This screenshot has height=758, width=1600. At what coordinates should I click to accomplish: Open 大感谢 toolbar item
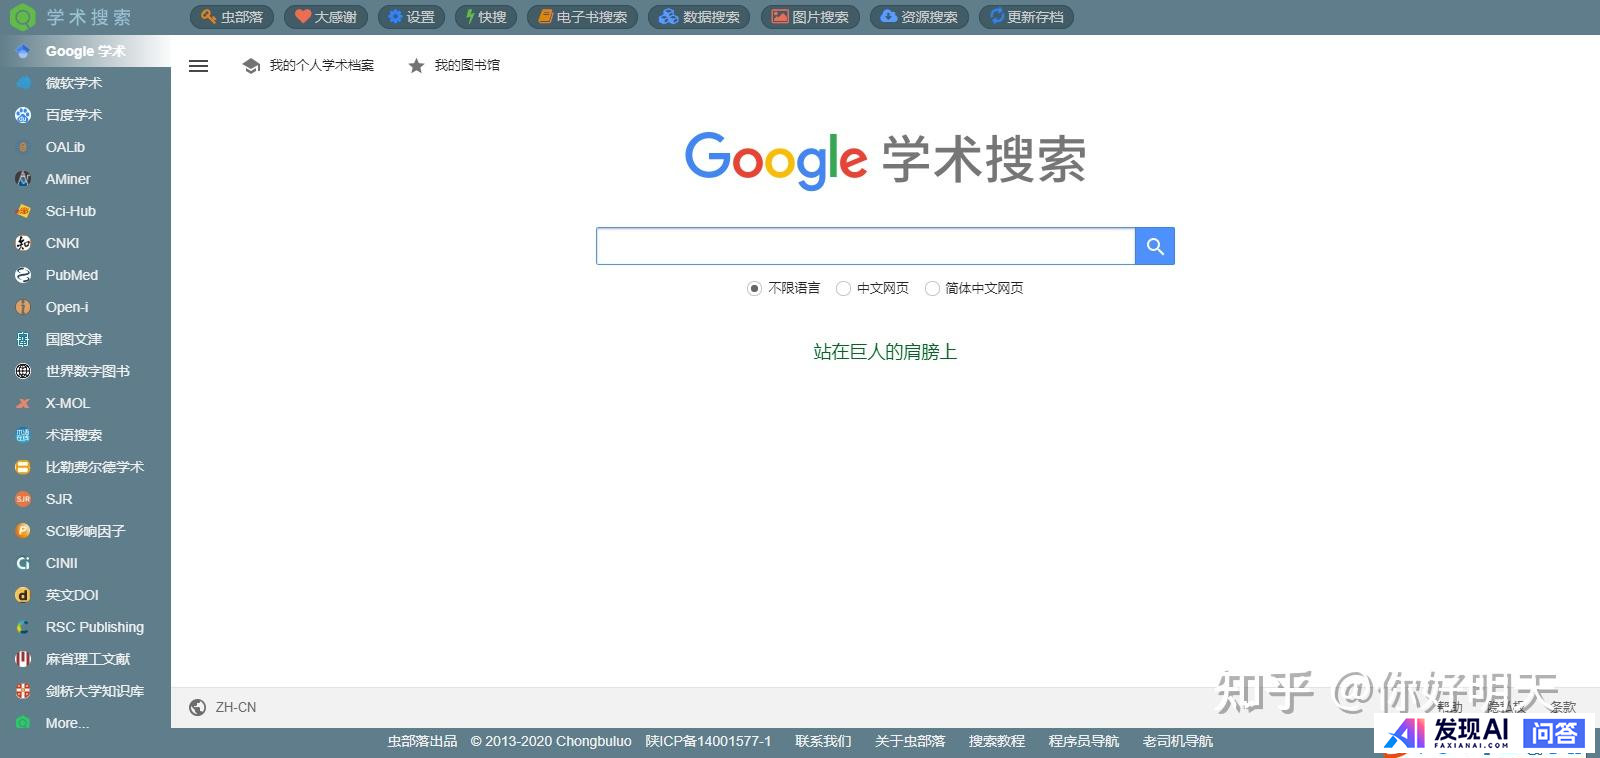[326, 17]
